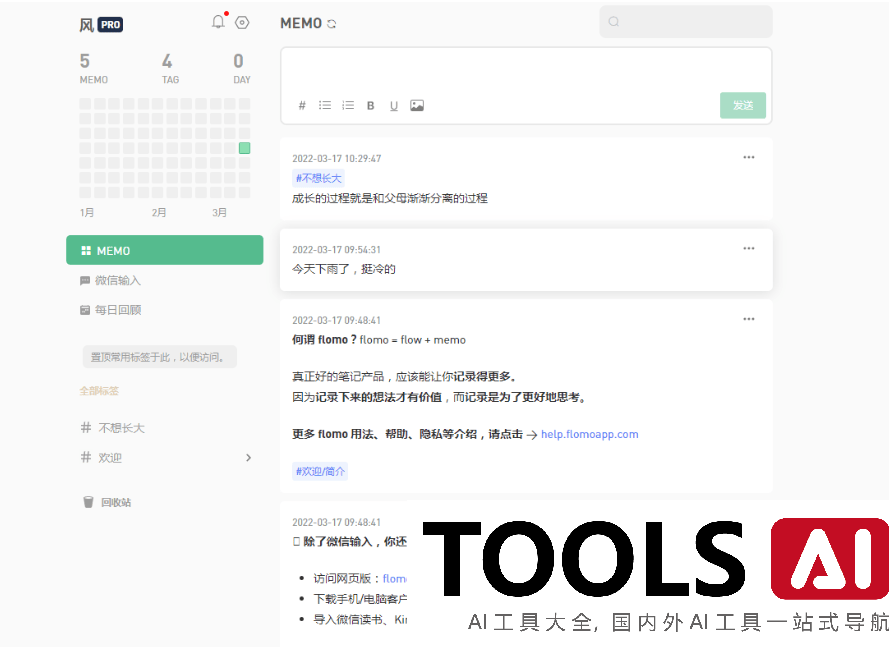Open options menu for 09:54:31 memo

click(x=749, y=248)
